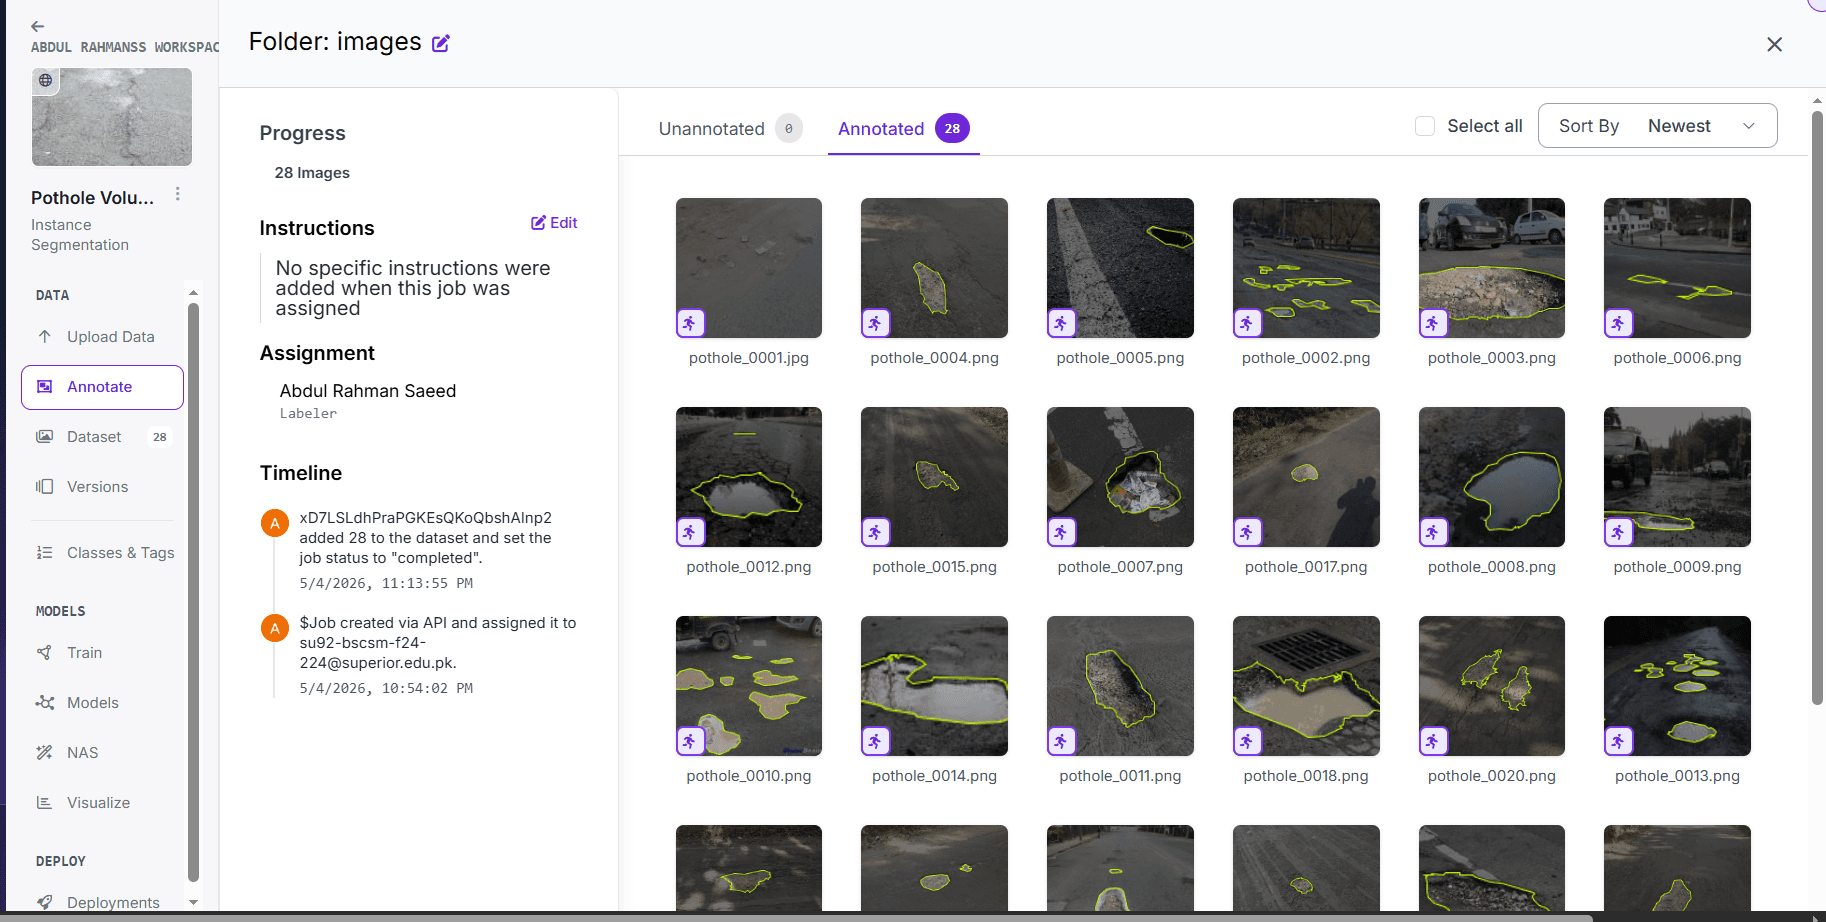Click the globe icon on project thumbnail
Screen dimensions: 1826x922
point(46,80)
